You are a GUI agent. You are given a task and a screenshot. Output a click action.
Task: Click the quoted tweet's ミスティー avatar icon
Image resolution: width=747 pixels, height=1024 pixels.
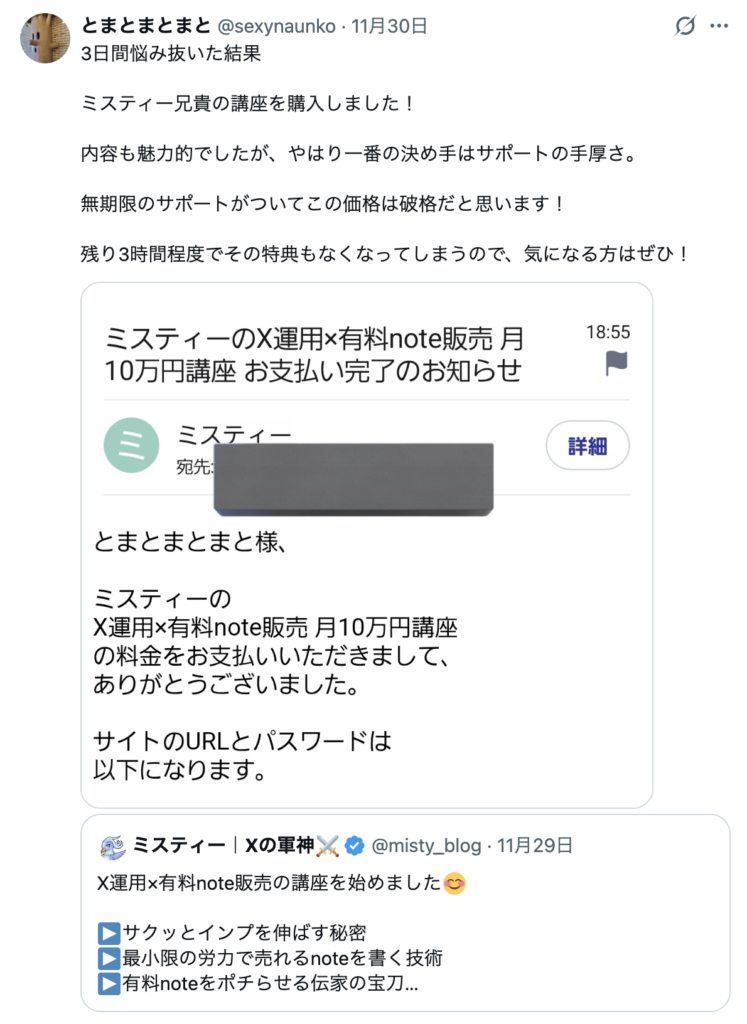click(112, 846)
